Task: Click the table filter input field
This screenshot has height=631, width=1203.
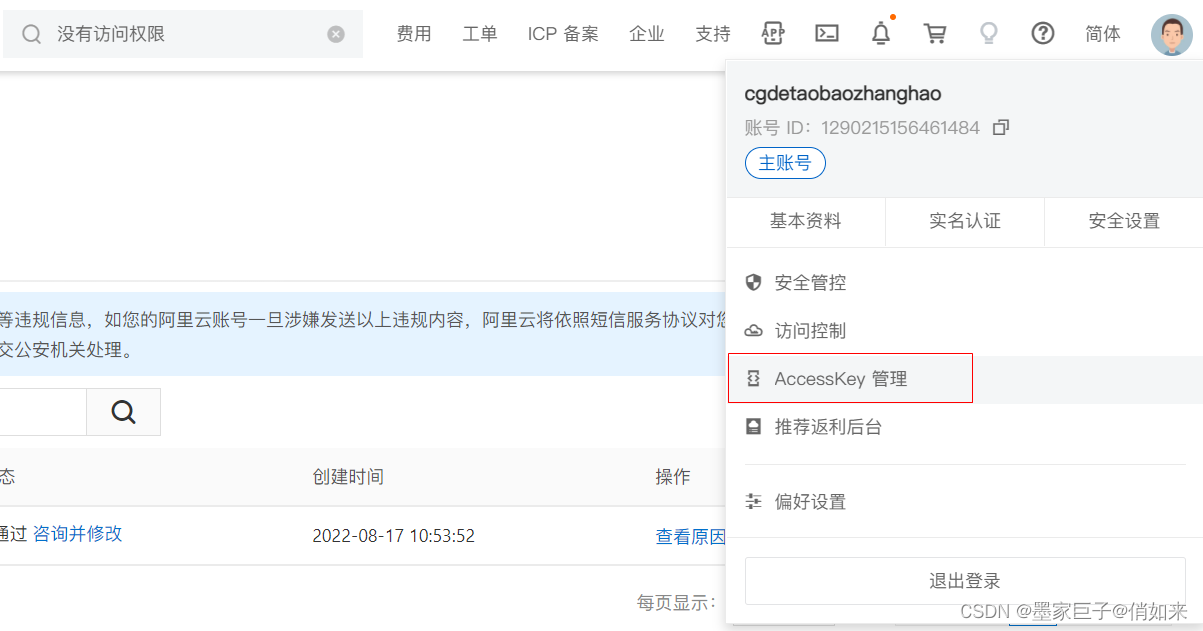Action: coord(43,412)
